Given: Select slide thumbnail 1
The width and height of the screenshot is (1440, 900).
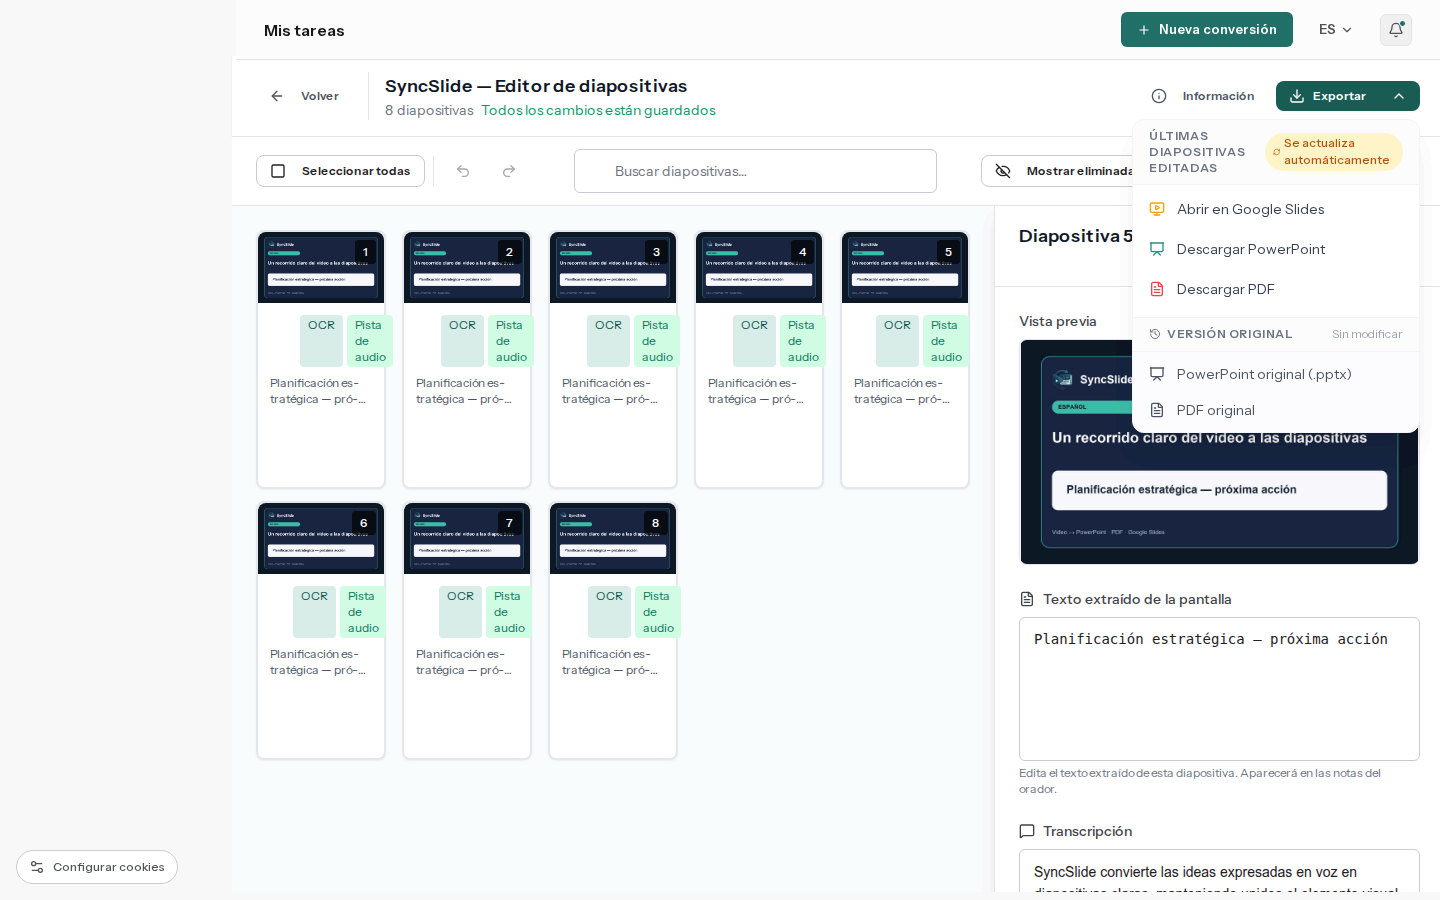Looking at the screenshot, I should [321, 268].
